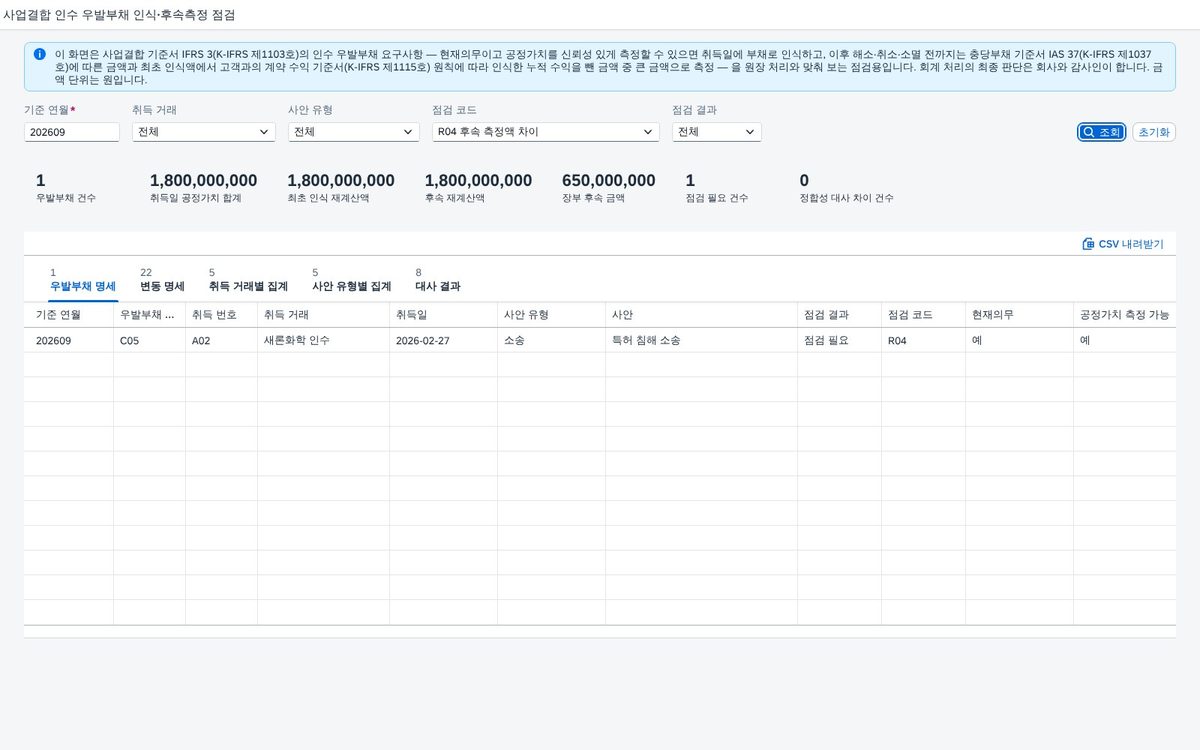Click the 점검 결과 column header
The width and height of the screenshot is (1200, 750).
839,315
